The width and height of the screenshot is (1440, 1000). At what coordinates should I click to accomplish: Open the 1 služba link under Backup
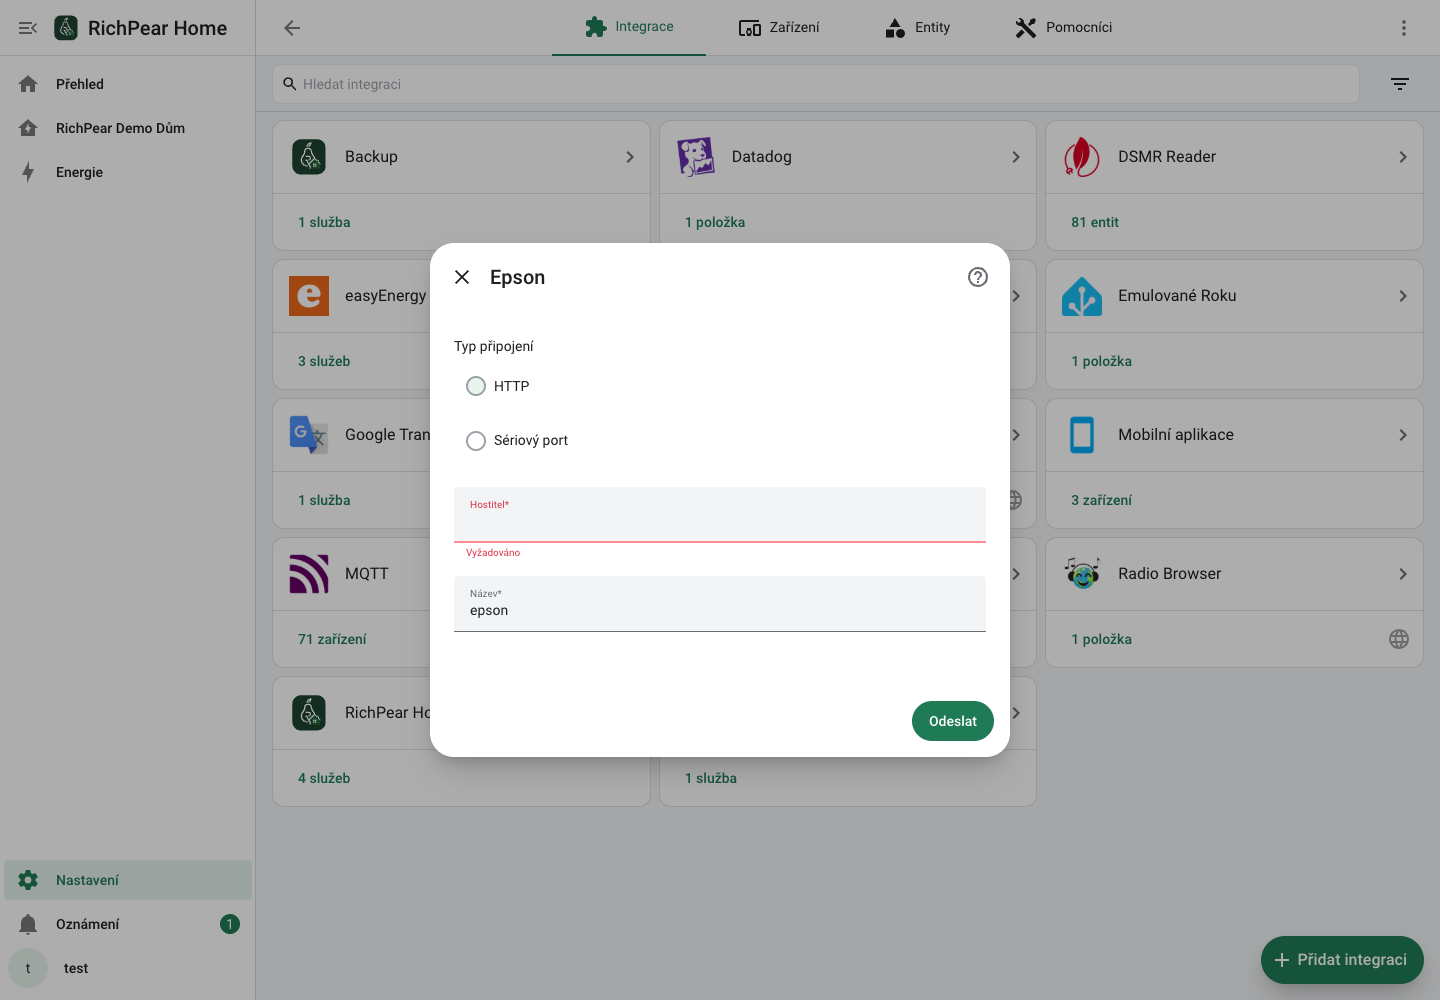(324, 222)
